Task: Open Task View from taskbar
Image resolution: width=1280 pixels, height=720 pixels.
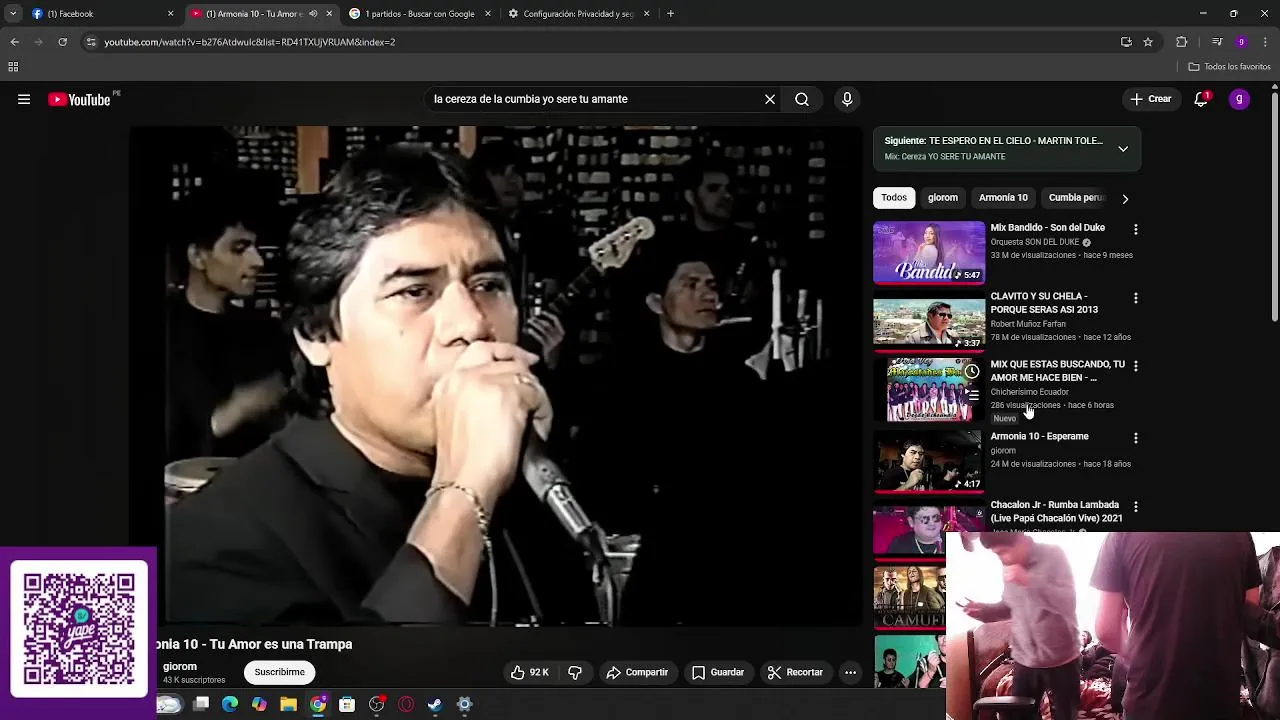Action: coord(201,705)
